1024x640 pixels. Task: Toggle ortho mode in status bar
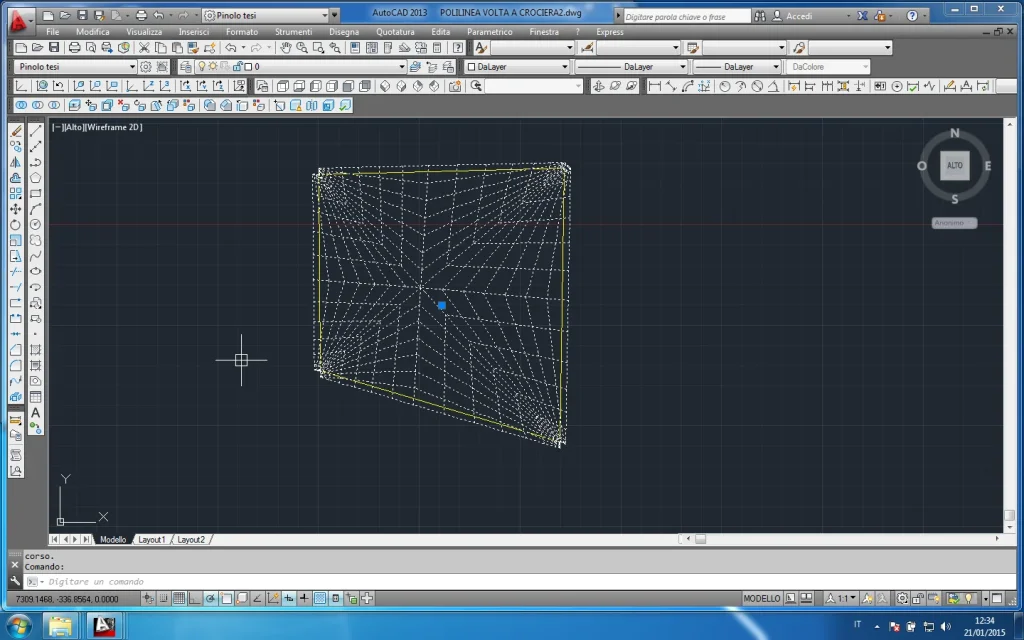195,599
